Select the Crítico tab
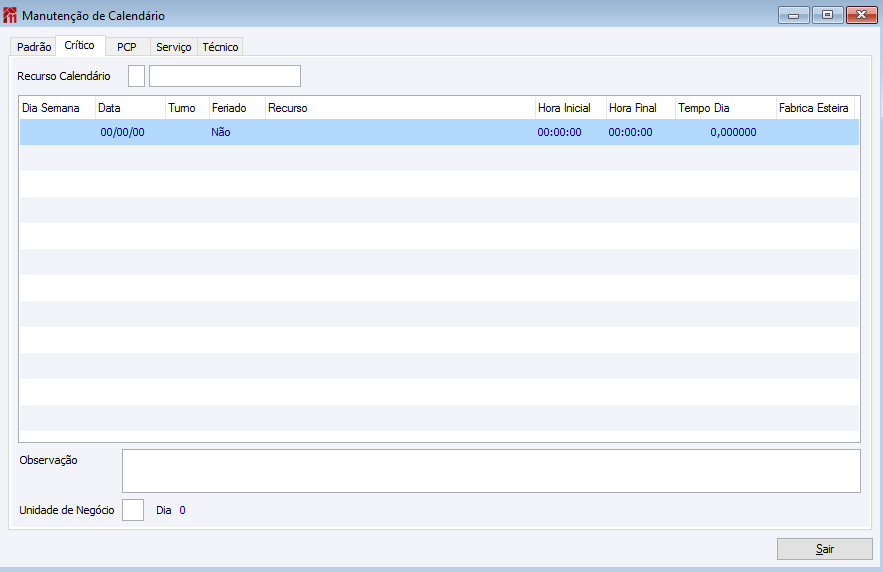 coord(79,45)
